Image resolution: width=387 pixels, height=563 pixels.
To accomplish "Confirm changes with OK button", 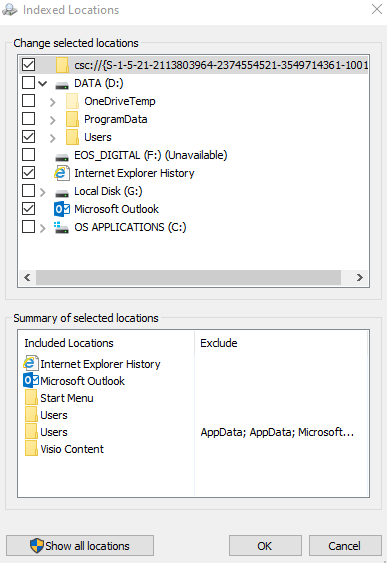I will pyautogui.click(x=265, y=546).
